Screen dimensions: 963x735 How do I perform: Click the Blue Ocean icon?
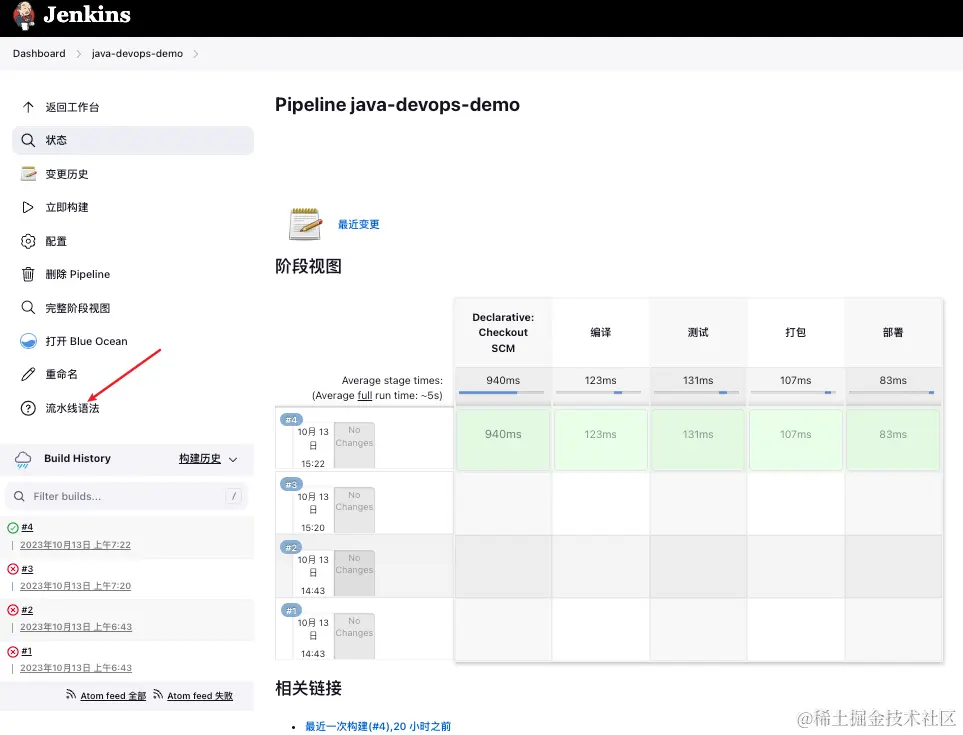click(x=28, y=341)
